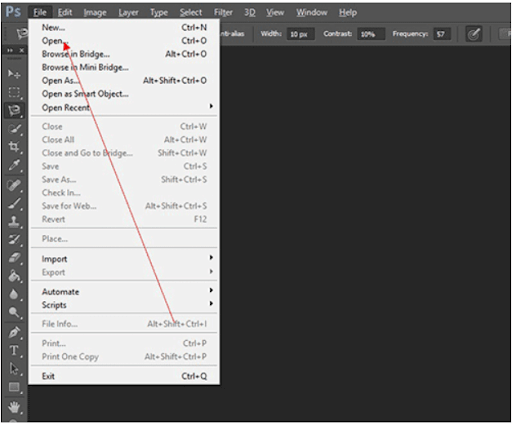512x425 pixels.
Task: Open the Edit menu
Action: (65, 13)
